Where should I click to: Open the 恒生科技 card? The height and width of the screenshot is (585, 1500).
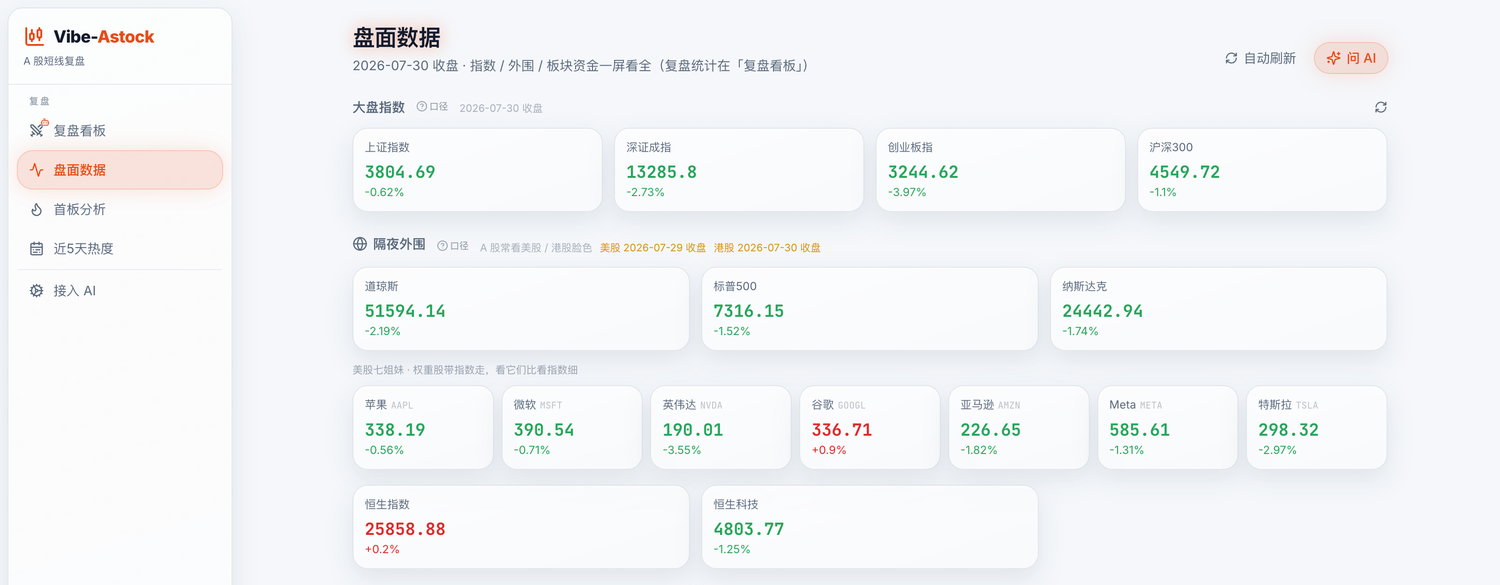click(x=870, y=527)
